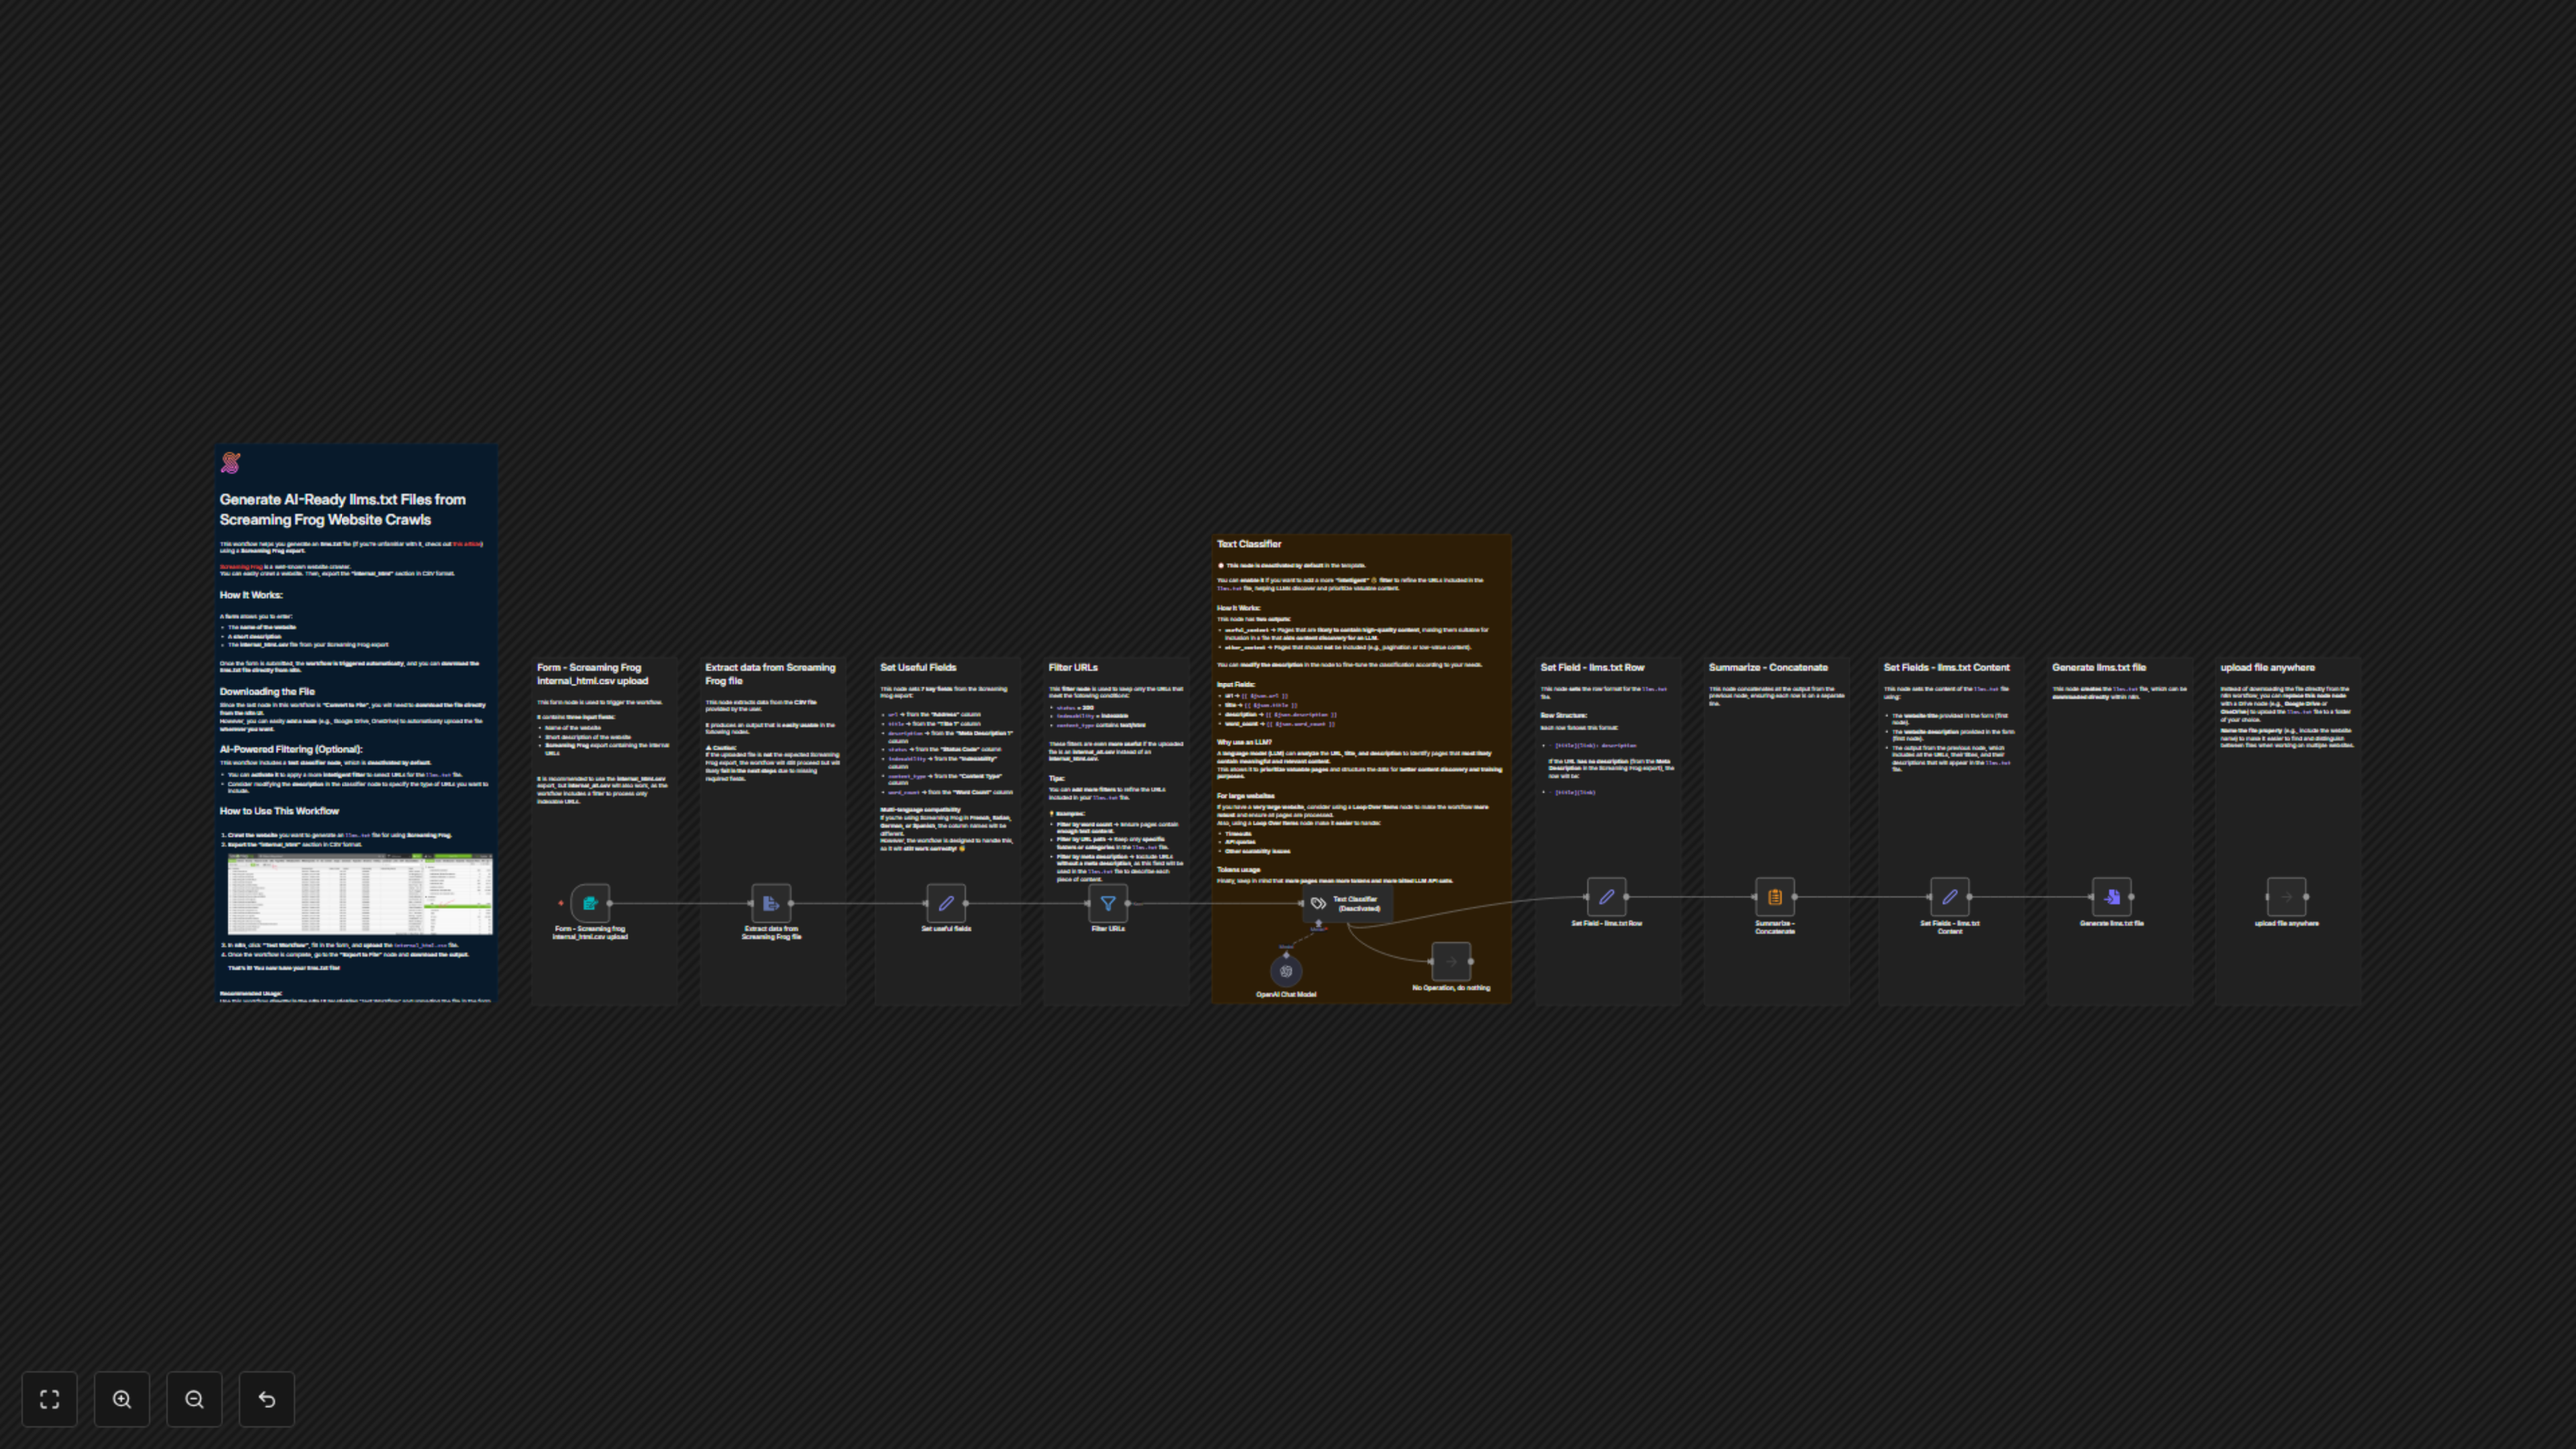Click the fit-to-view canvas button

(49, 1399)
